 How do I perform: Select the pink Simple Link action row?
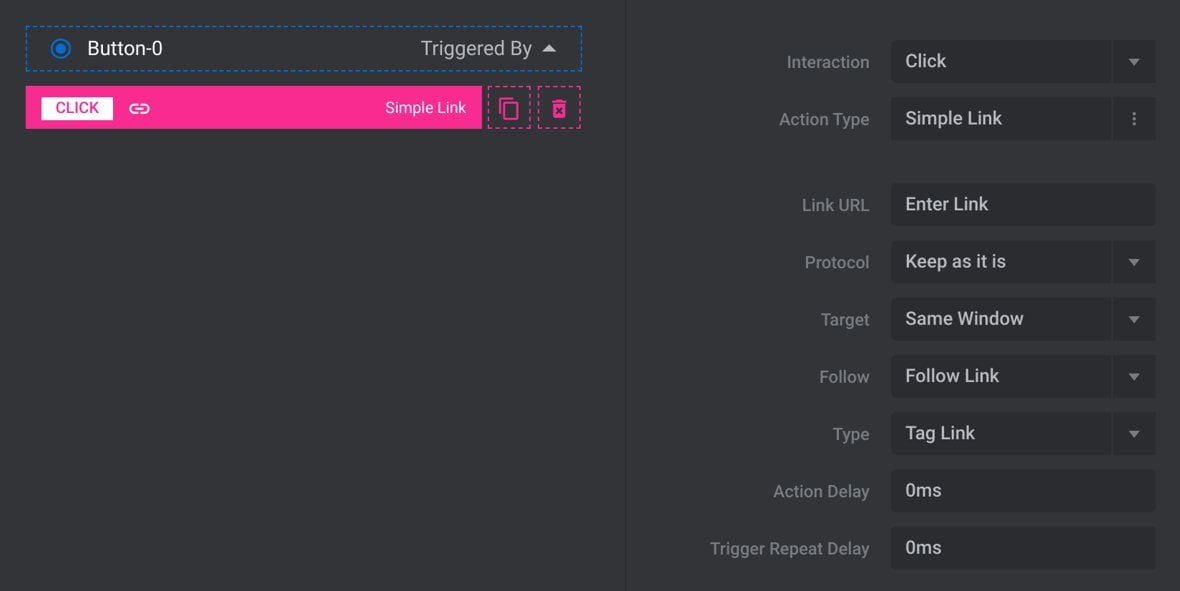point(254,108)
